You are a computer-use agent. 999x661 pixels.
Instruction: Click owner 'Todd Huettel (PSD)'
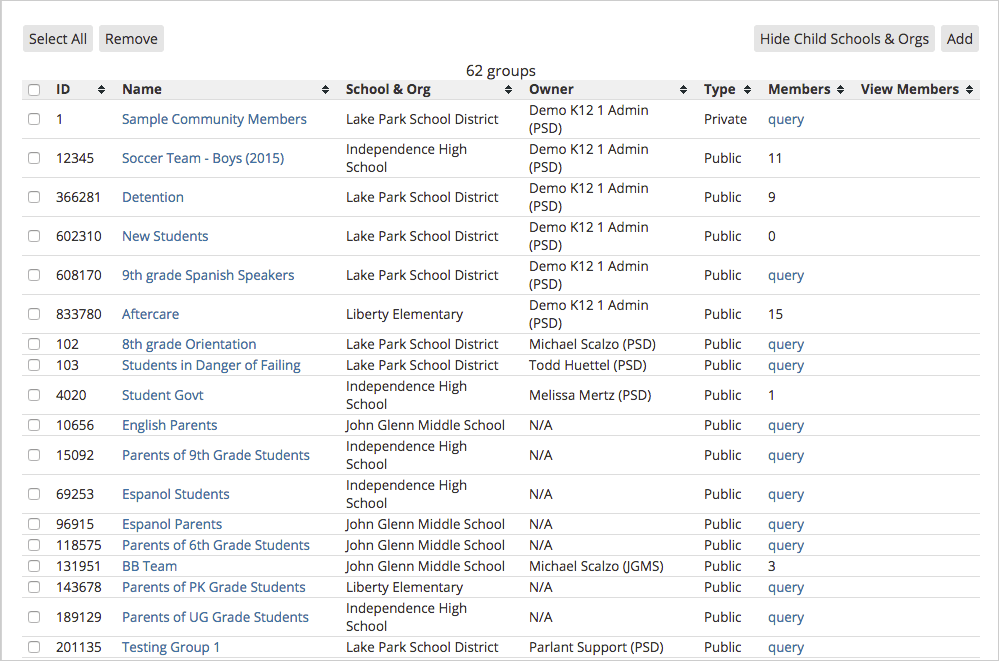pos(587,365)
